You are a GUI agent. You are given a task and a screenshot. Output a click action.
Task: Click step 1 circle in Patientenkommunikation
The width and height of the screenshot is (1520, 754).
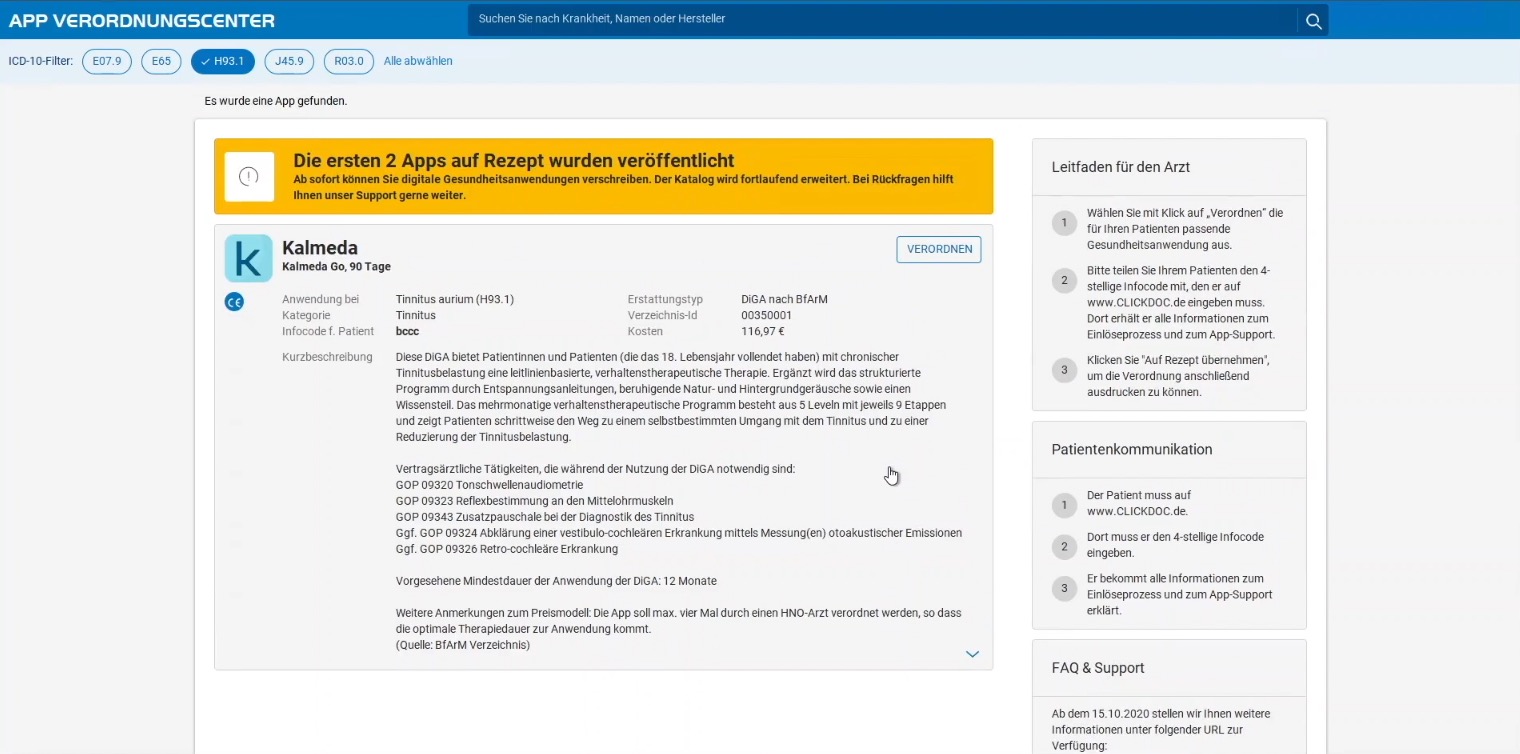[1064, 504]
